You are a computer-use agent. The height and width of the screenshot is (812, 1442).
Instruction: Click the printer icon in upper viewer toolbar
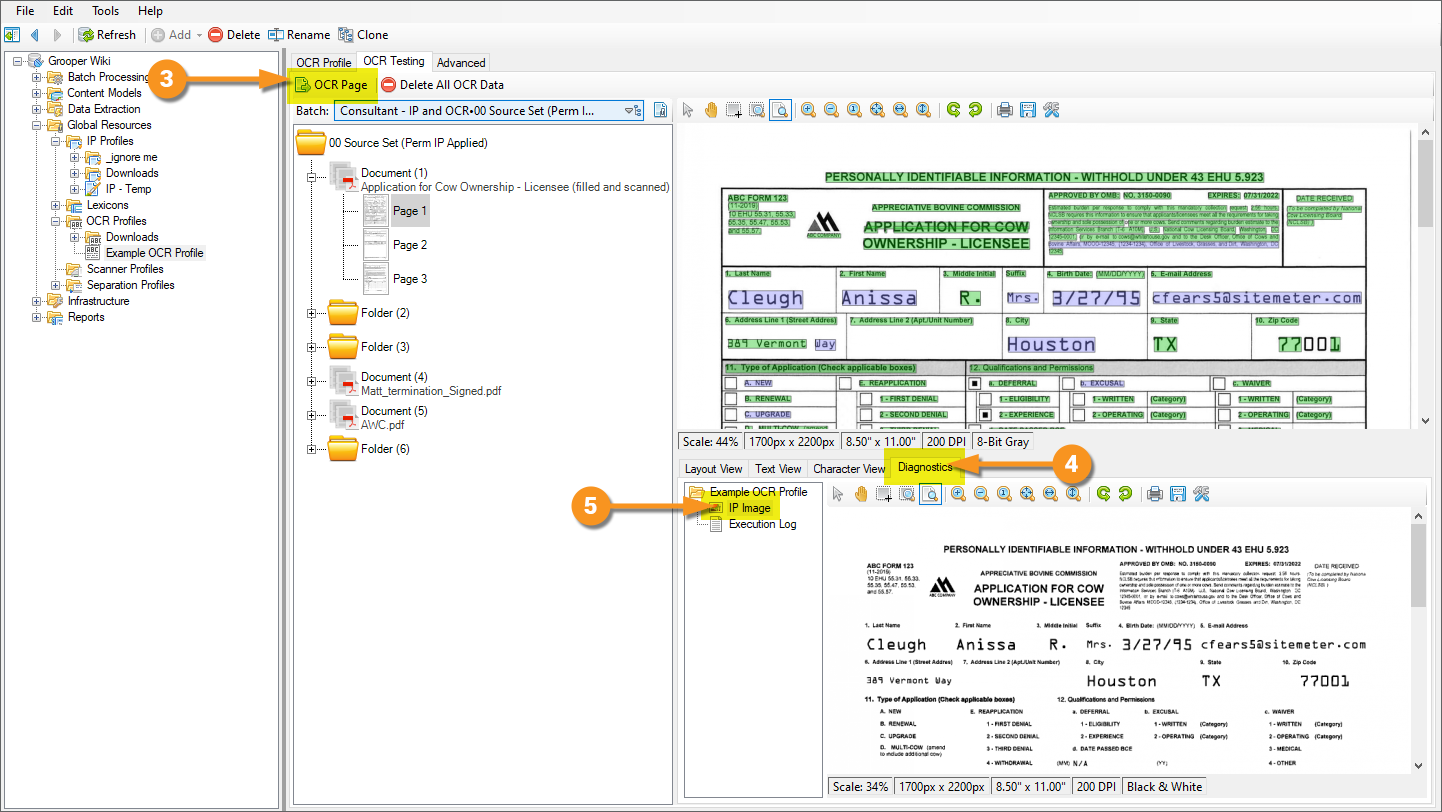tap(1004, 110)
